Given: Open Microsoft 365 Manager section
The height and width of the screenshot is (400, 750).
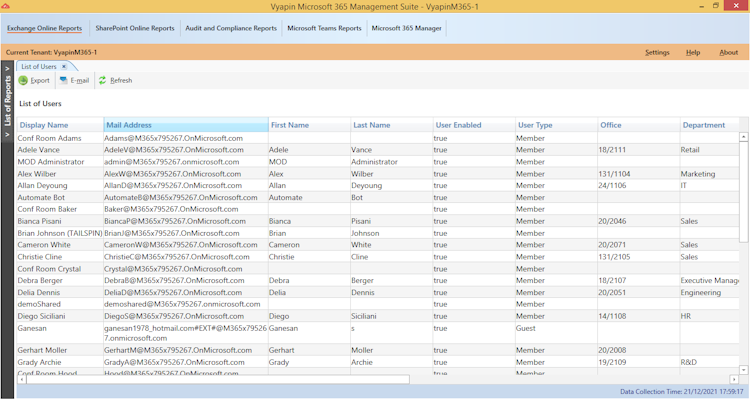Looking at the screenshot, I should tap(407, 28).
